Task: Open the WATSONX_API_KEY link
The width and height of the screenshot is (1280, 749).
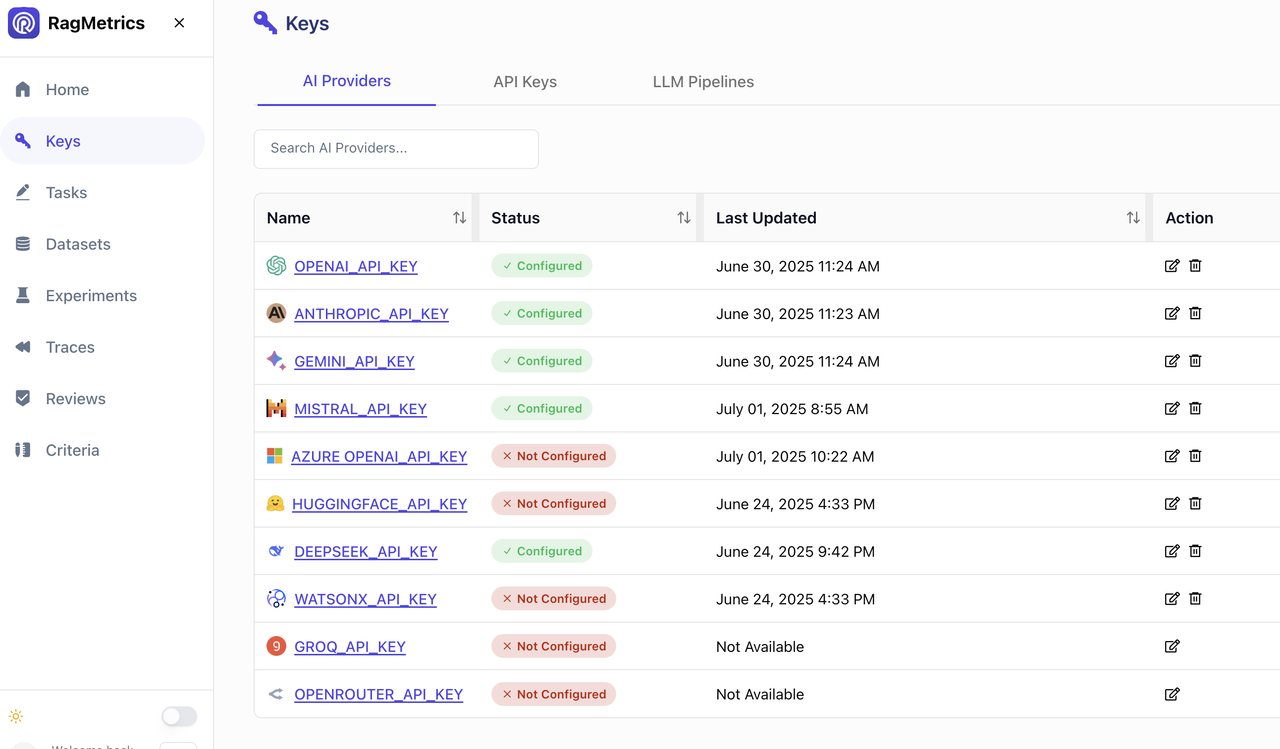Action: tap(365, 599)
